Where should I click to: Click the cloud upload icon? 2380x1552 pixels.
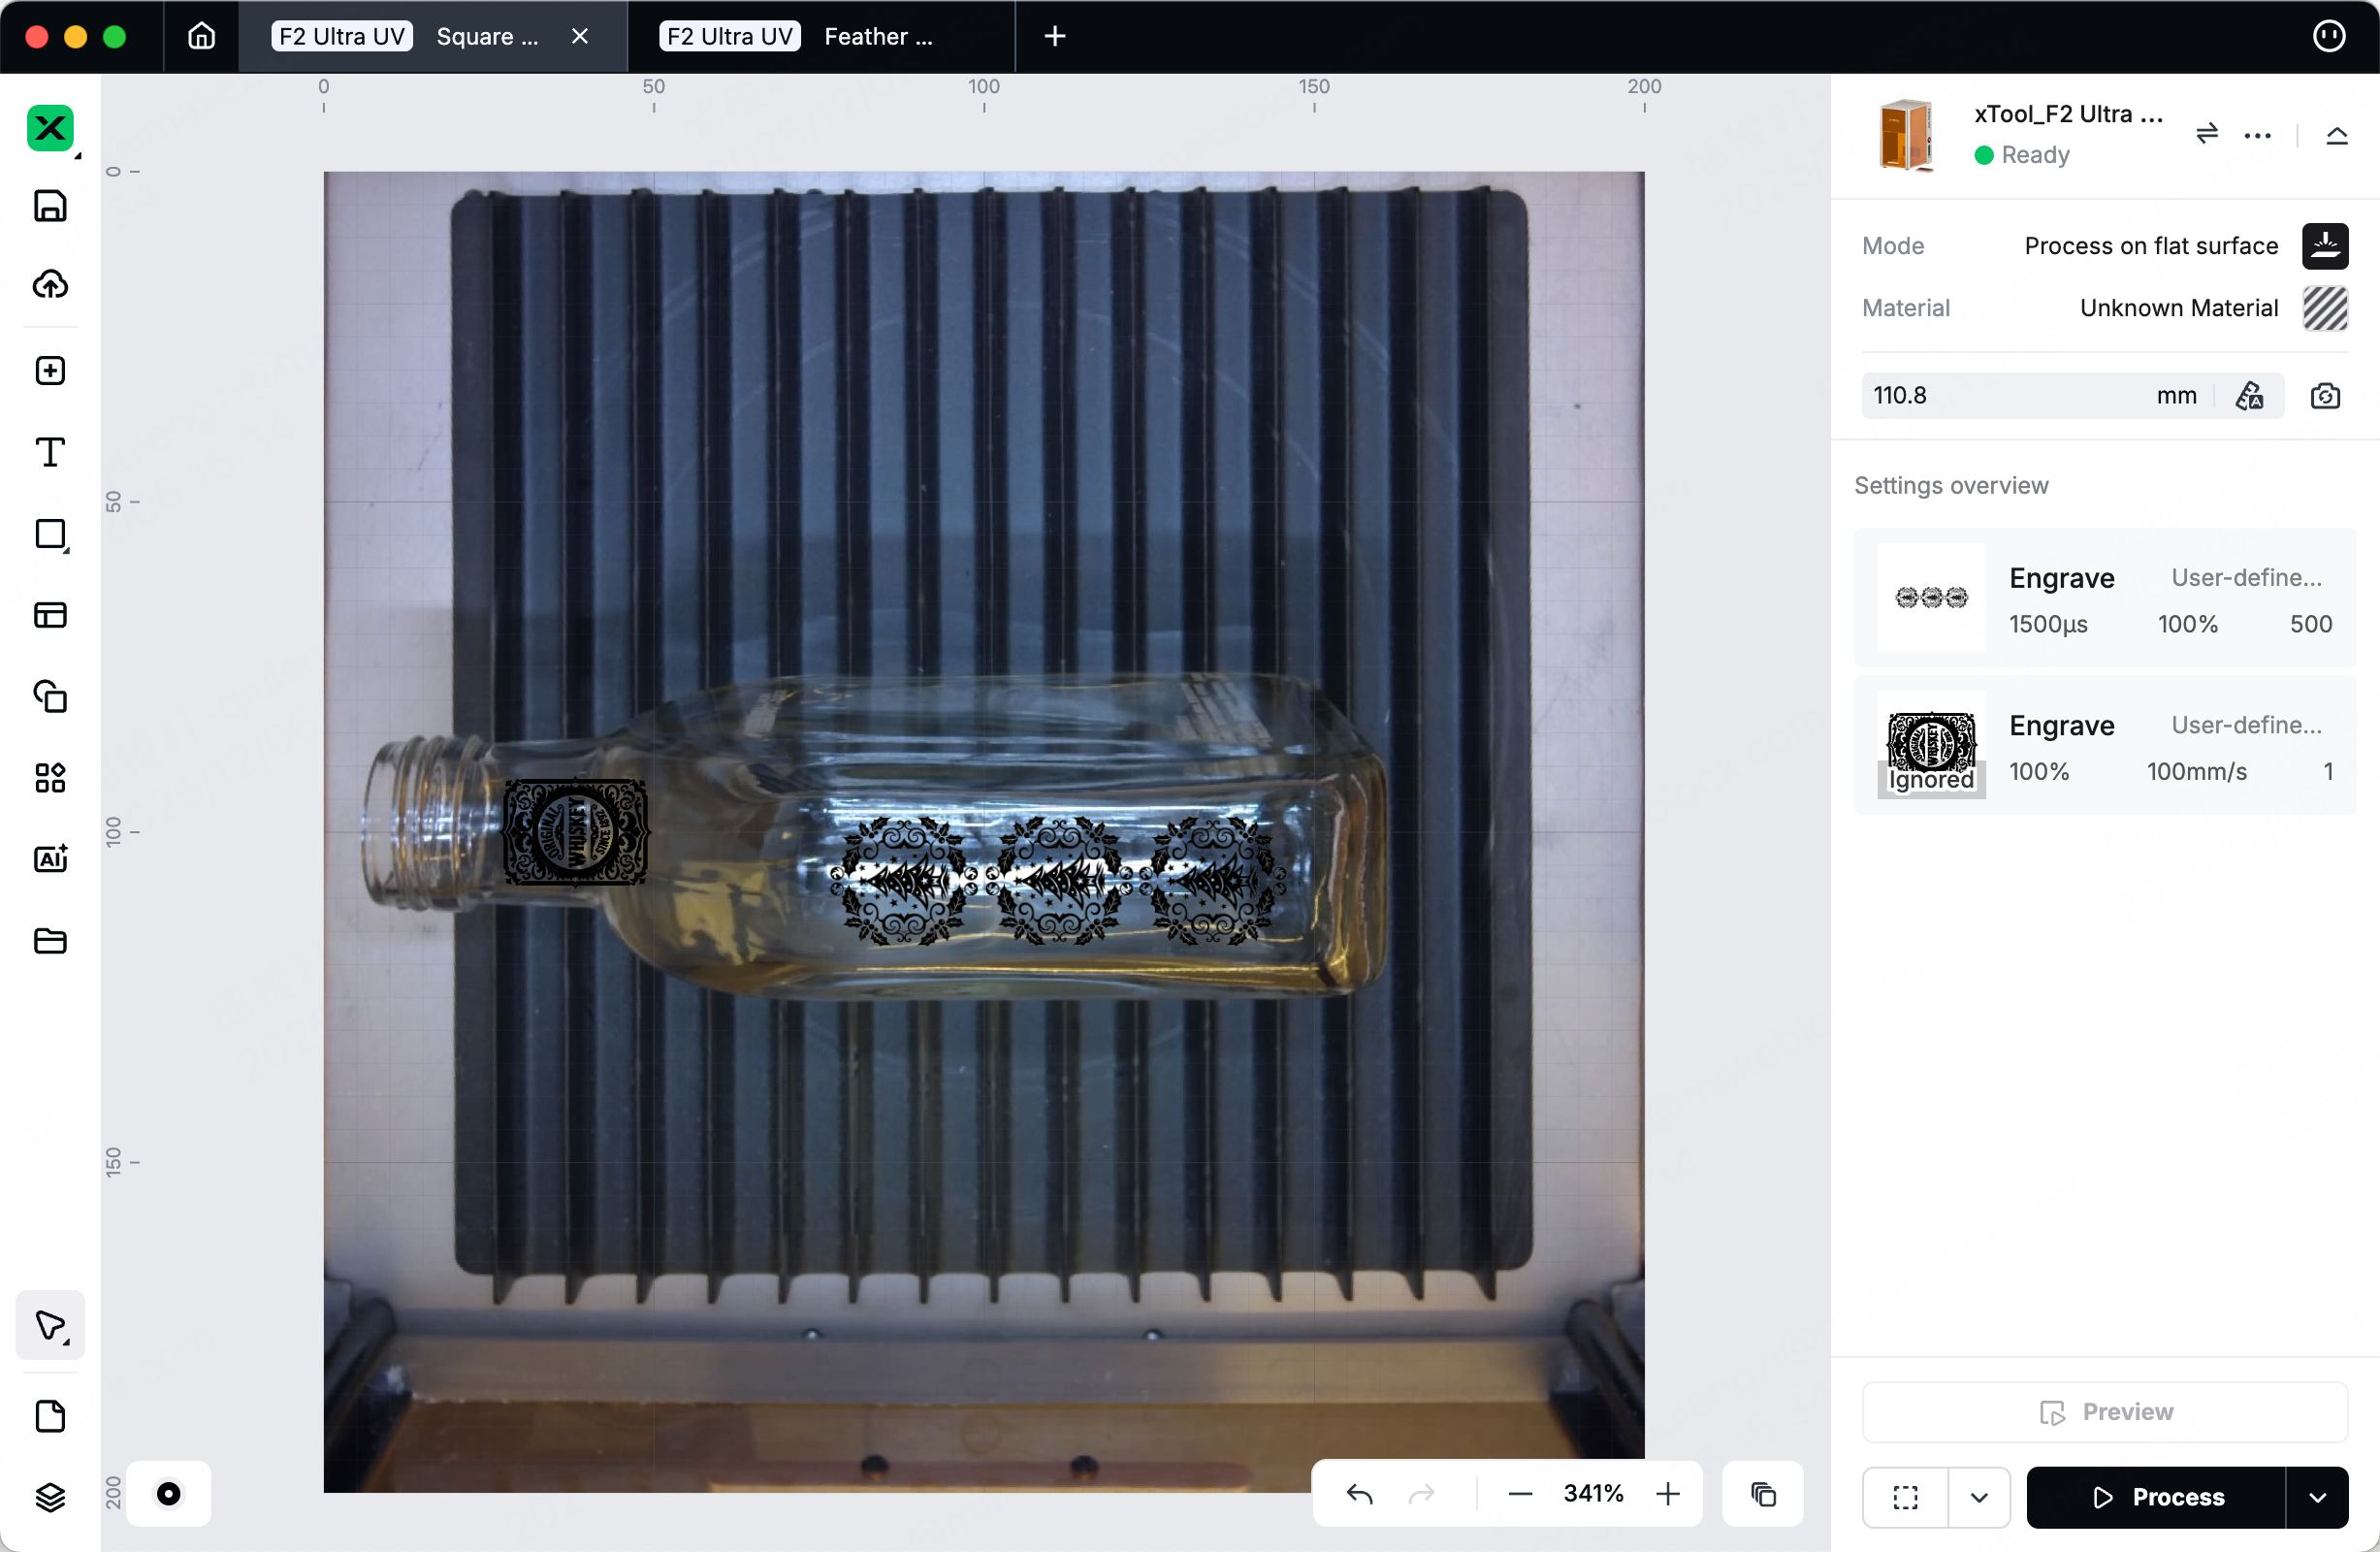(50, 285)
